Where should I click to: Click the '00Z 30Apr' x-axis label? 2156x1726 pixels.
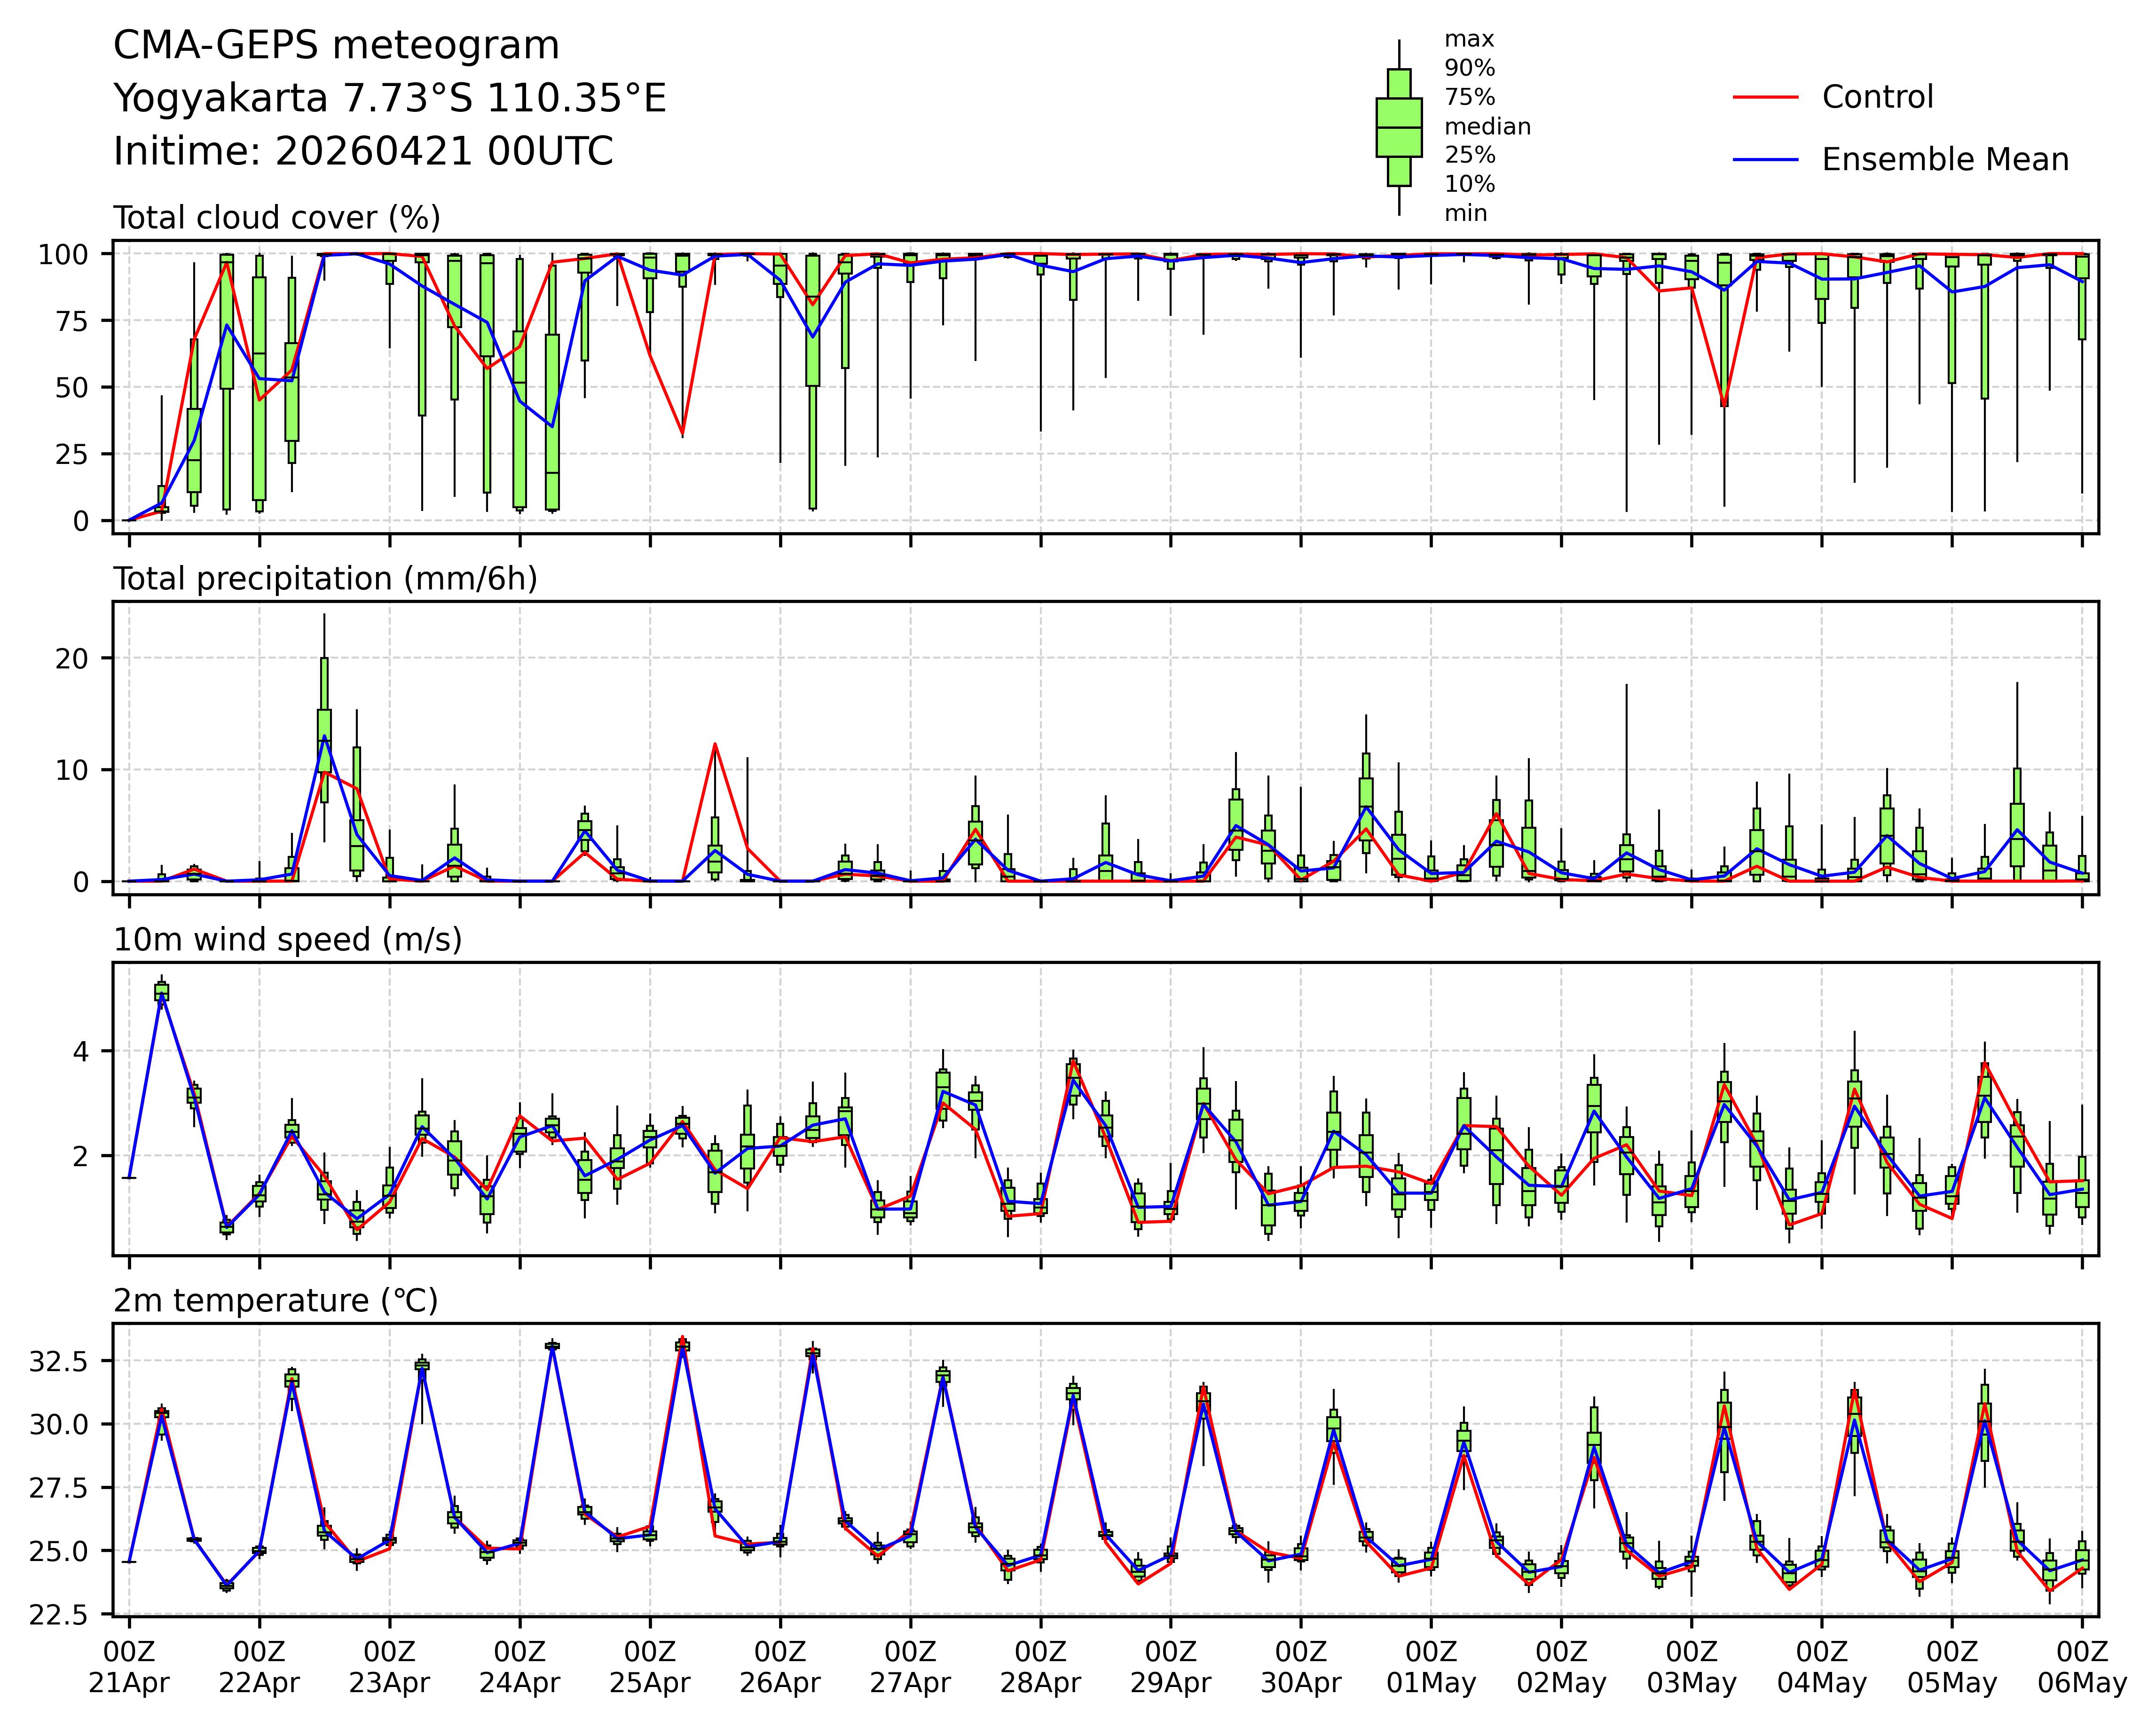(1300, 1667)
